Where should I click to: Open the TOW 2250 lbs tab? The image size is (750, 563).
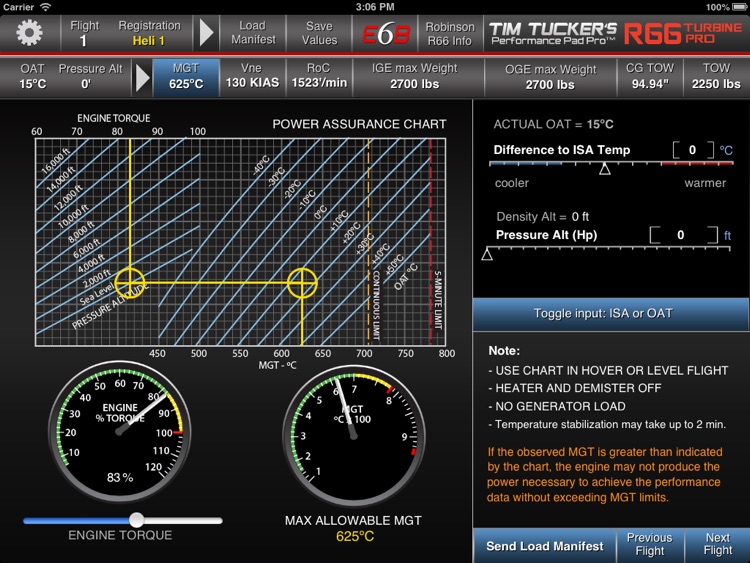click(716, 77)
